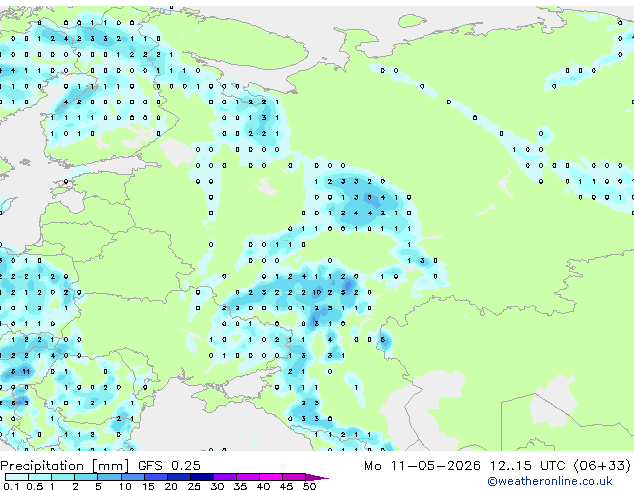Pick the 30–35 mm purple legend swatch
The height and width of the screenshot is (490, 634).
[x=225, y=477]
